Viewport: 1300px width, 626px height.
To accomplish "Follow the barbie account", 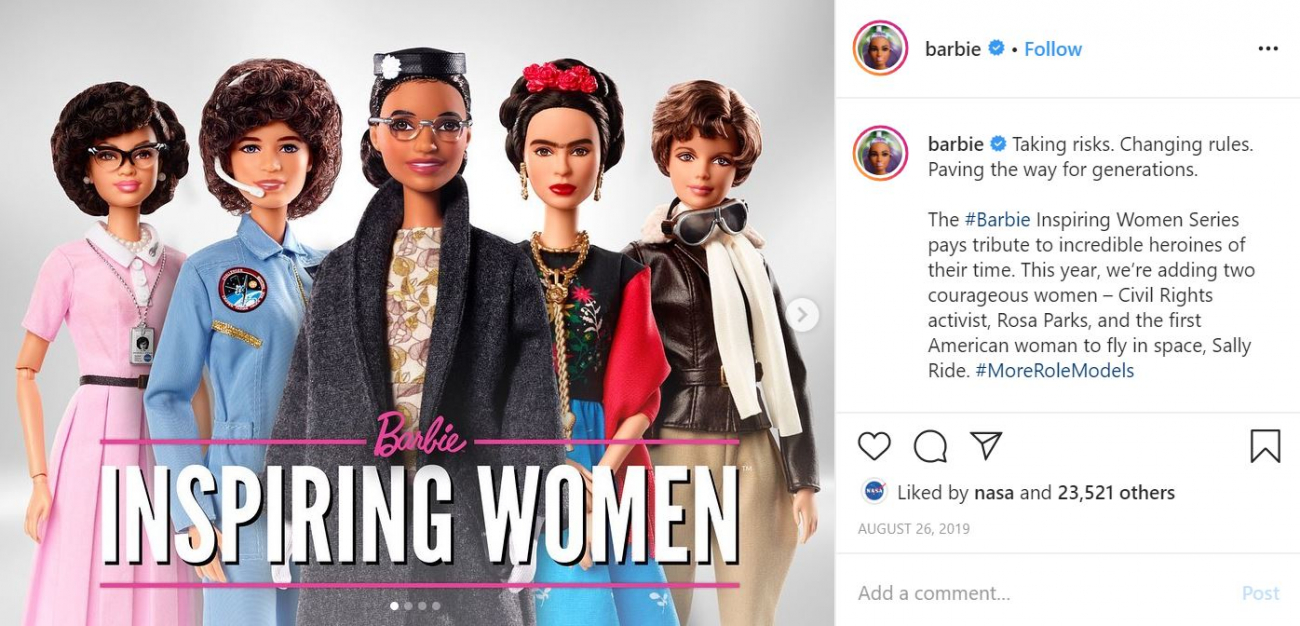I will coord(1052,49).
